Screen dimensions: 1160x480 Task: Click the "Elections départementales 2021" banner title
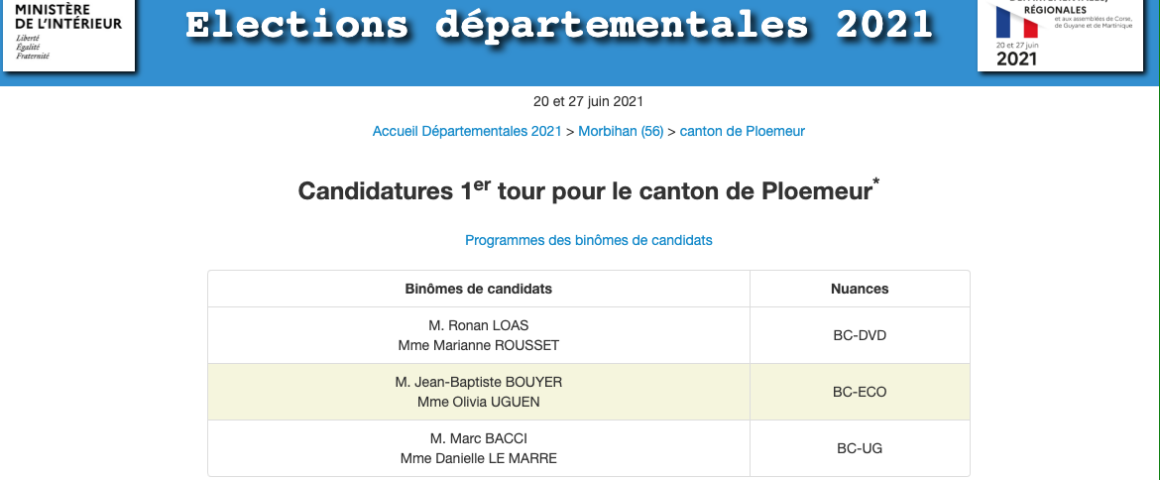(559, 26)
